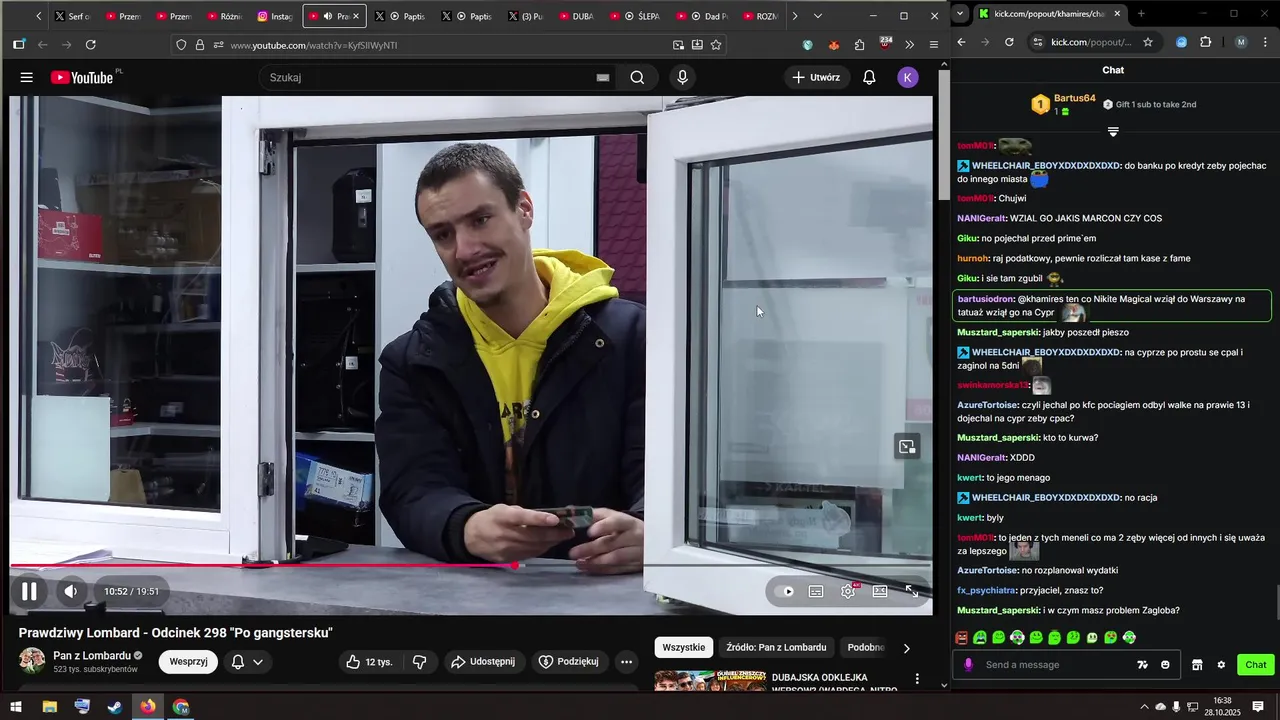Reload the Kick chat window page
The height and width of the screenshot is (720, 1280).
[x=1009, y=42]
